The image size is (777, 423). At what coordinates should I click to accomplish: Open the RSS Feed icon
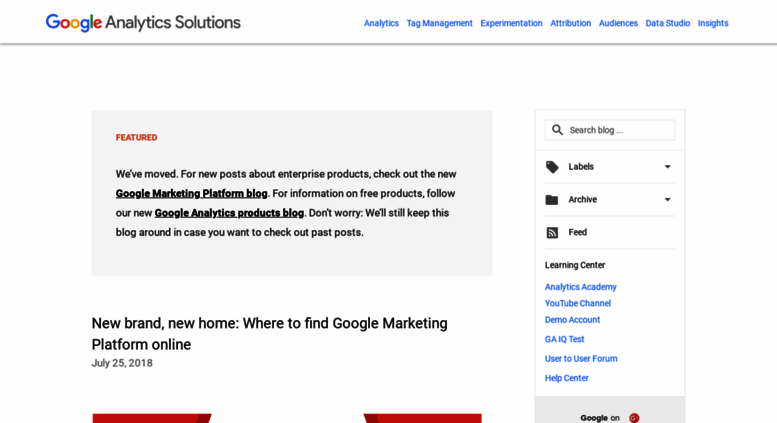click(x=552, y=232)
